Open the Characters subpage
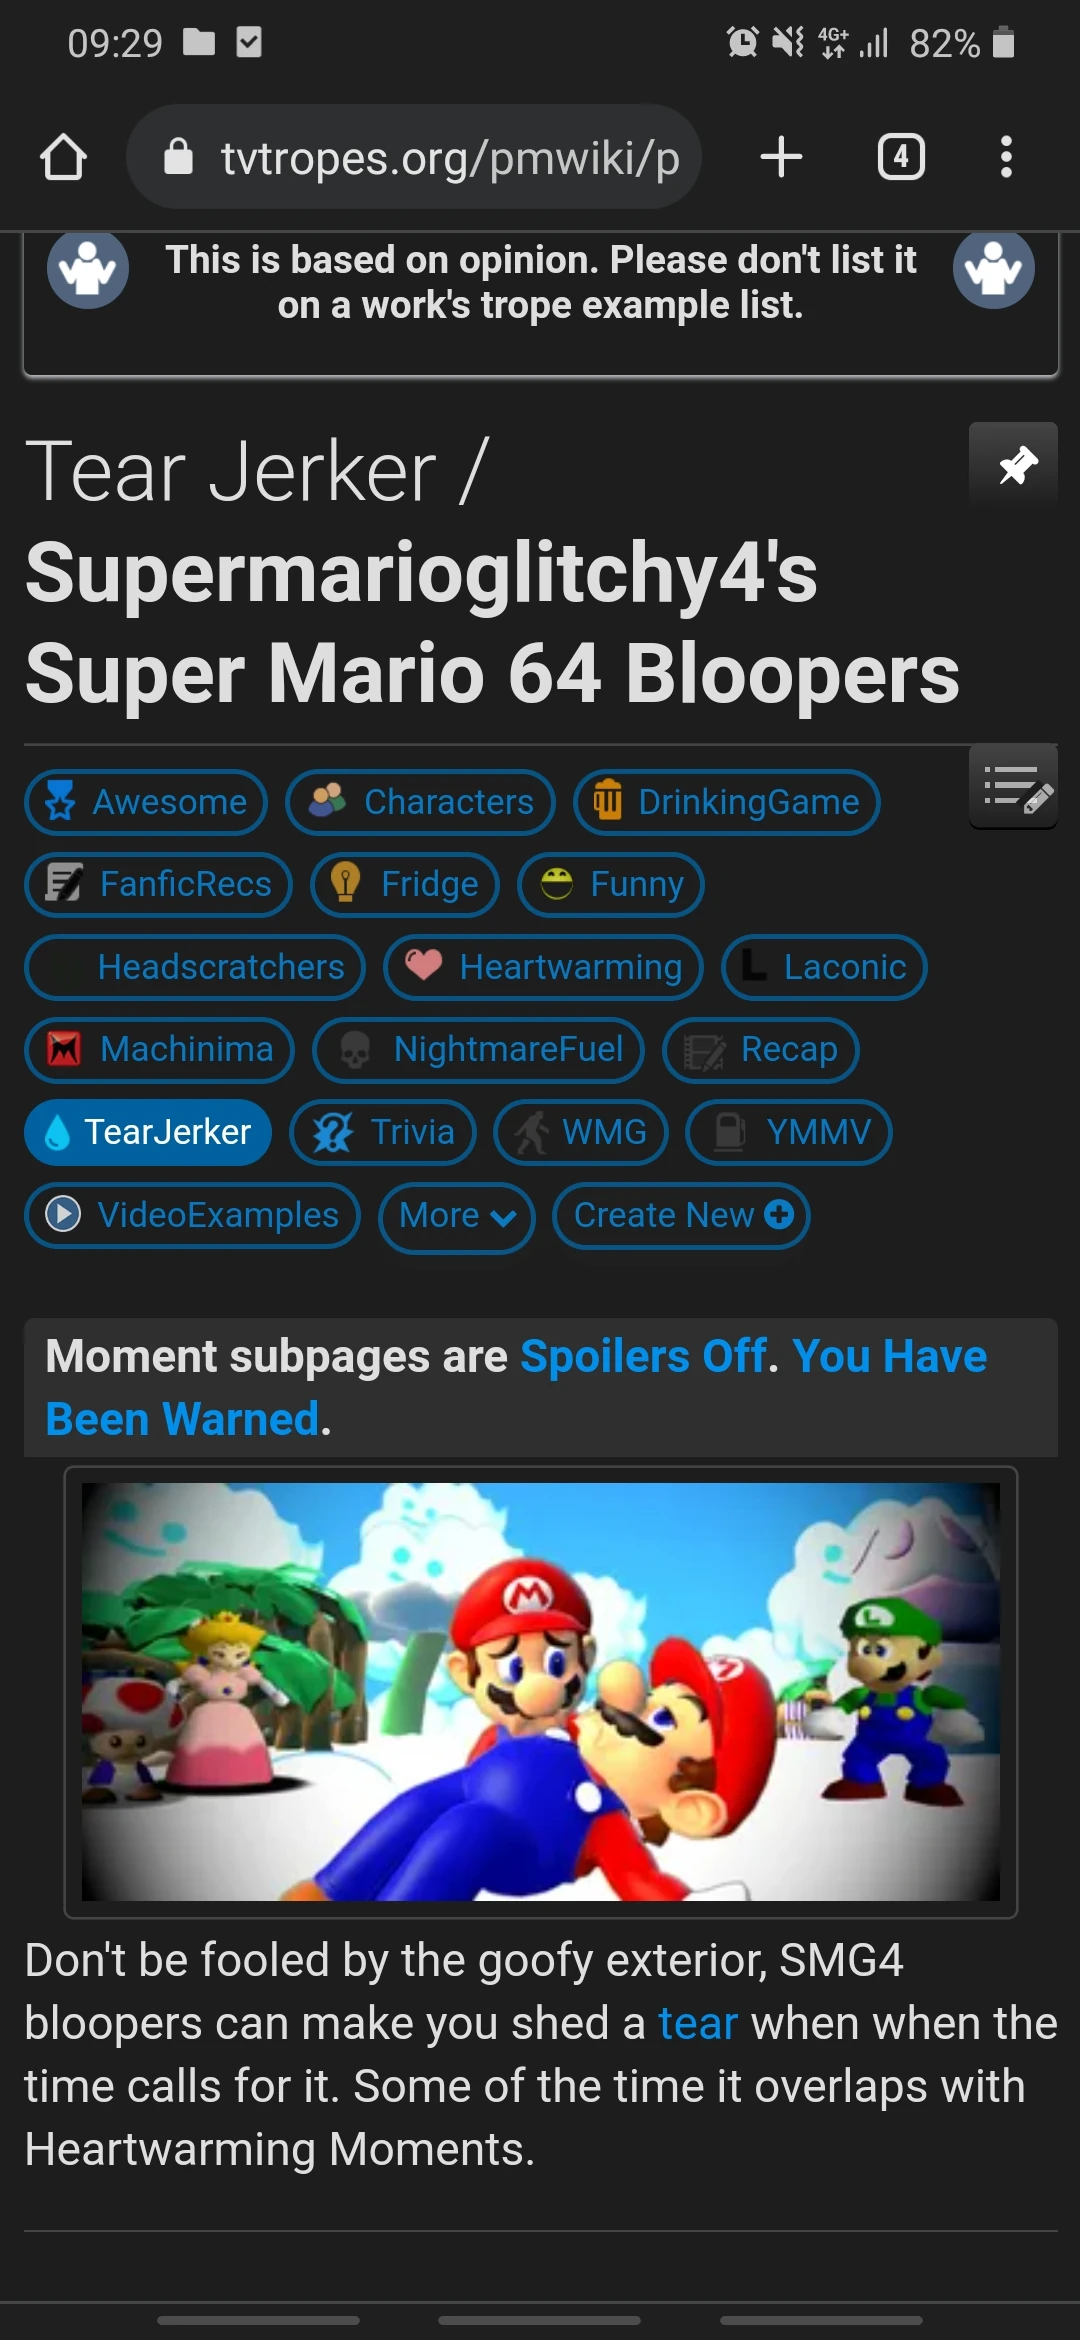Screen dimensions: 1080x2340 pyautogui.click(x=420, y=802)
